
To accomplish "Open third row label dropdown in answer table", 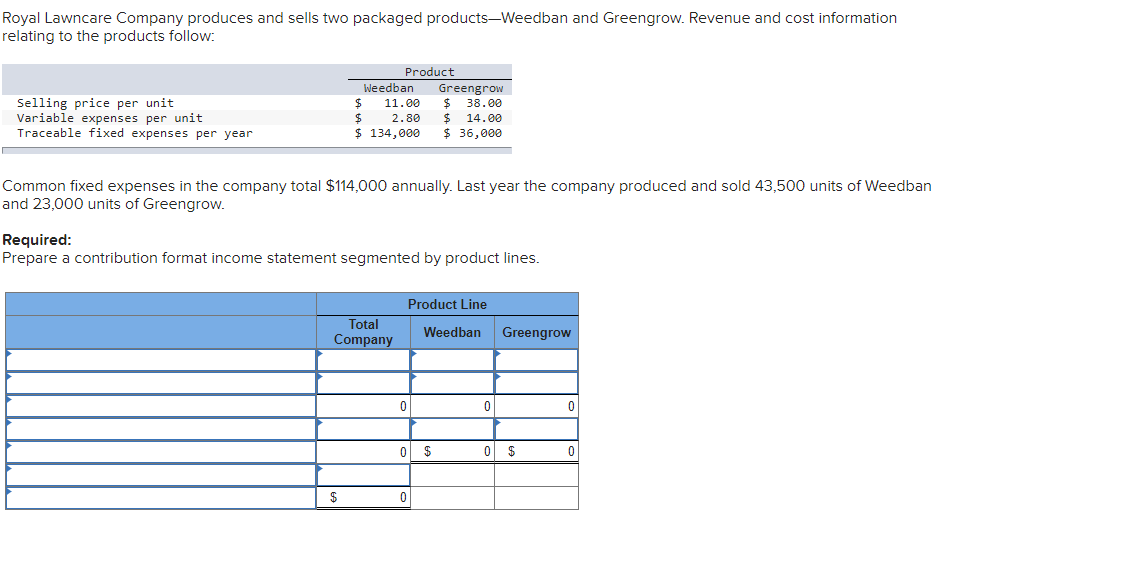I will tap(161, 406).
